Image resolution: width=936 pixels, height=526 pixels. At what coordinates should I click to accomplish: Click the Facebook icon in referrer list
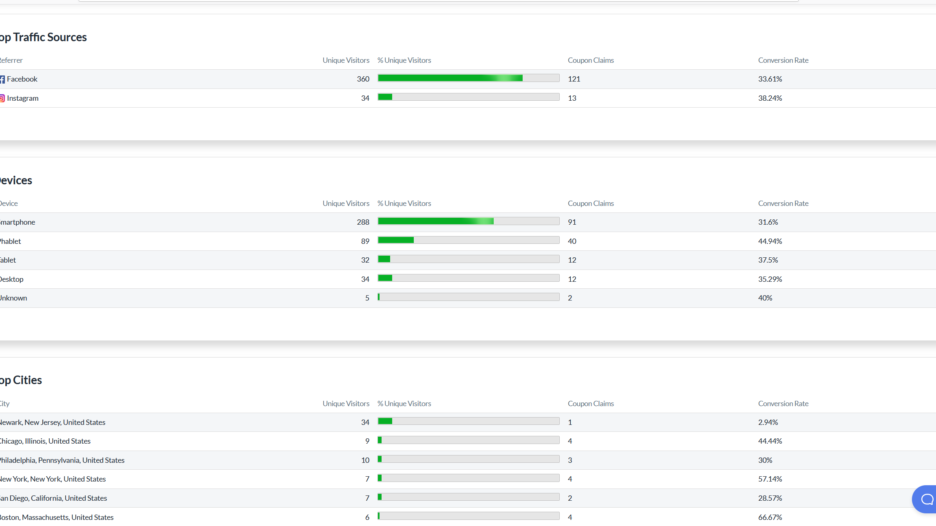[2, 79]
